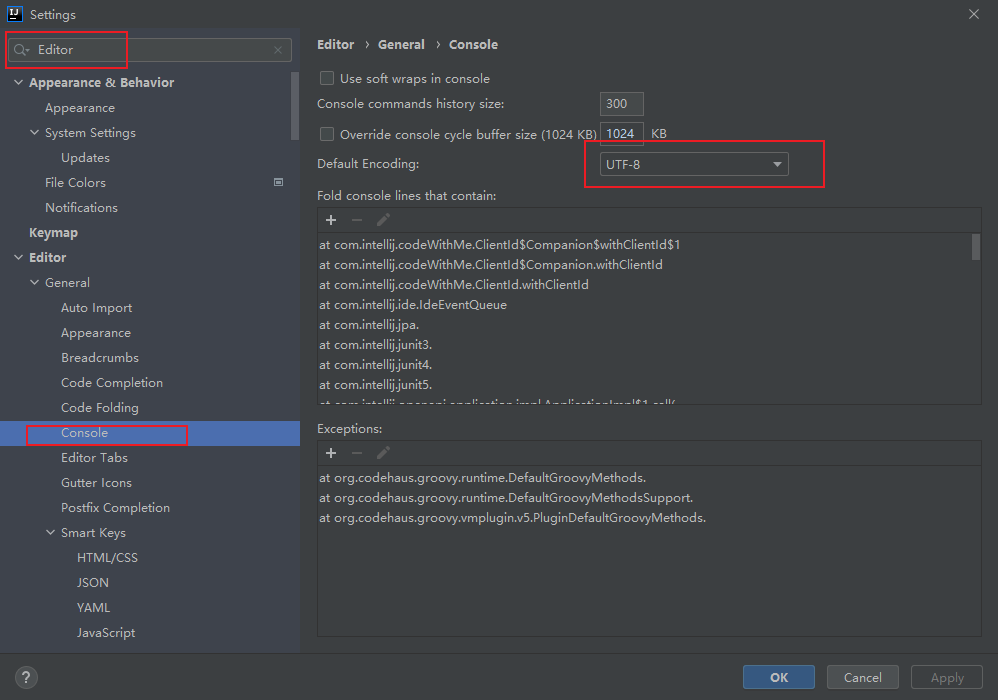Screen dimensions: 998x700
Task: Open the Code Completion settings
Action: 112,382
